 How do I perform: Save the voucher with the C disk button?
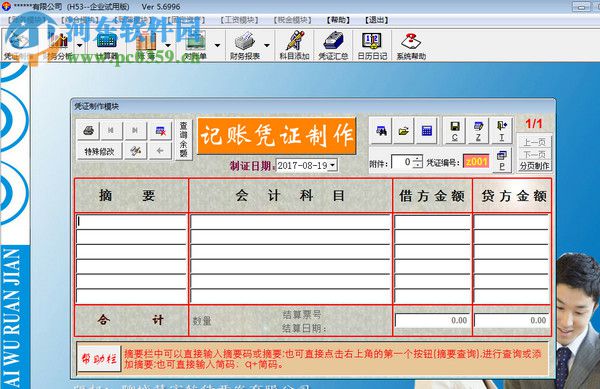[x=455, y=131]
